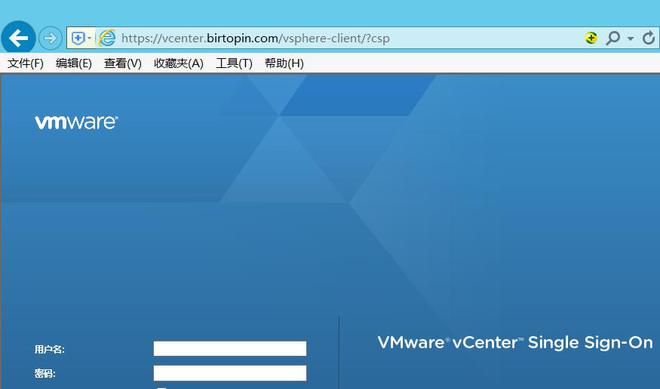Open the 帮助(H) menu

[x=284, y=64]
